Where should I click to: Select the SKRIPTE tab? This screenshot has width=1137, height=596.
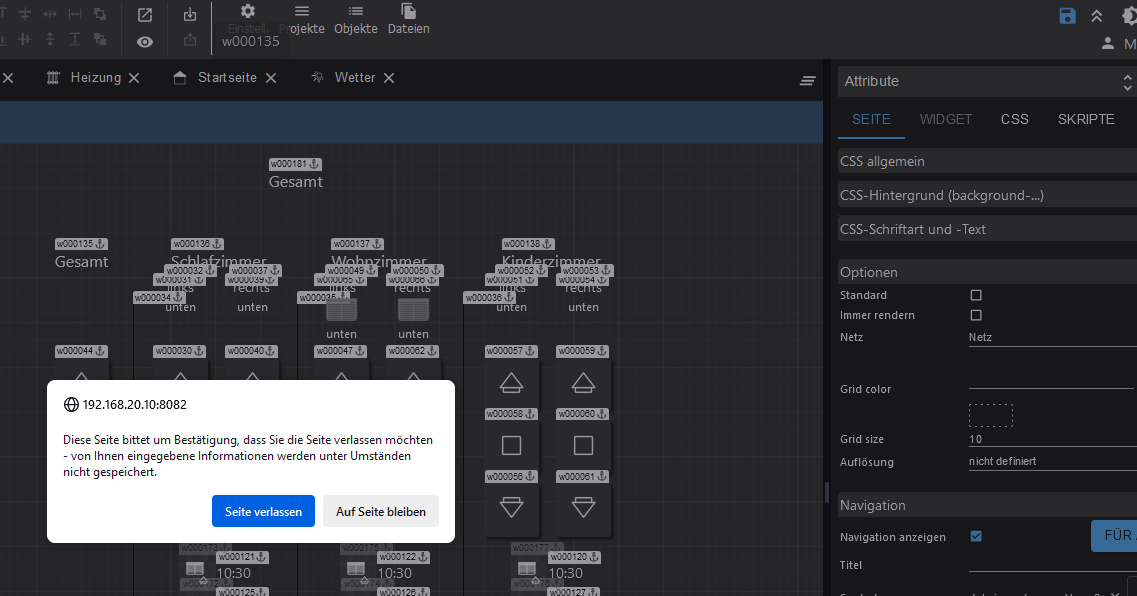tap(1085, 119)
